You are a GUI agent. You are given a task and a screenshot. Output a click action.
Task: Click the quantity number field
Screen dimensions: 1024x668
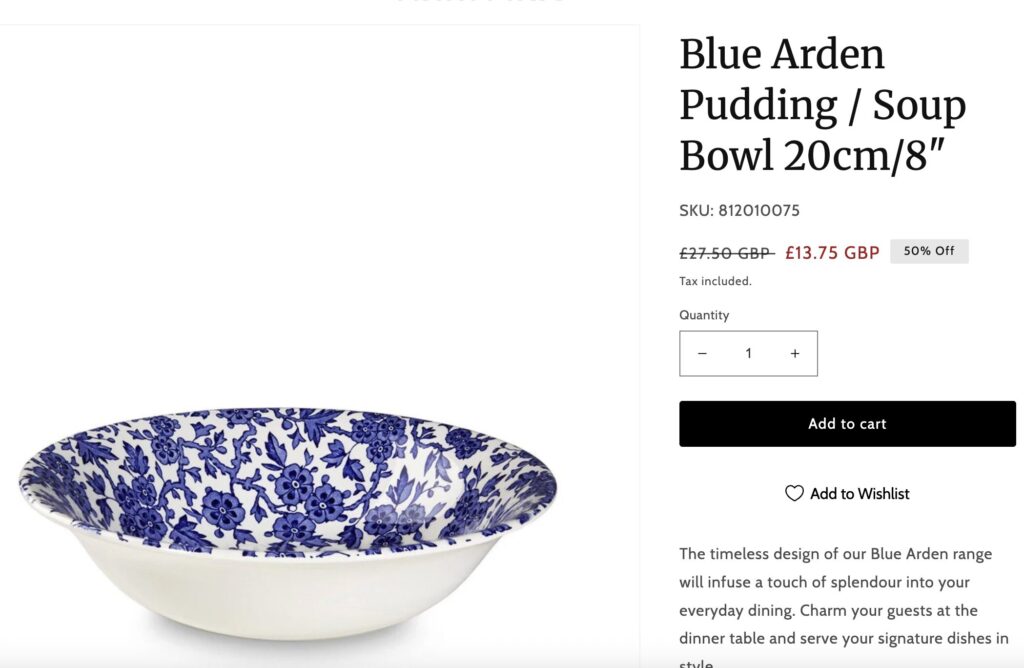(748, 354)
